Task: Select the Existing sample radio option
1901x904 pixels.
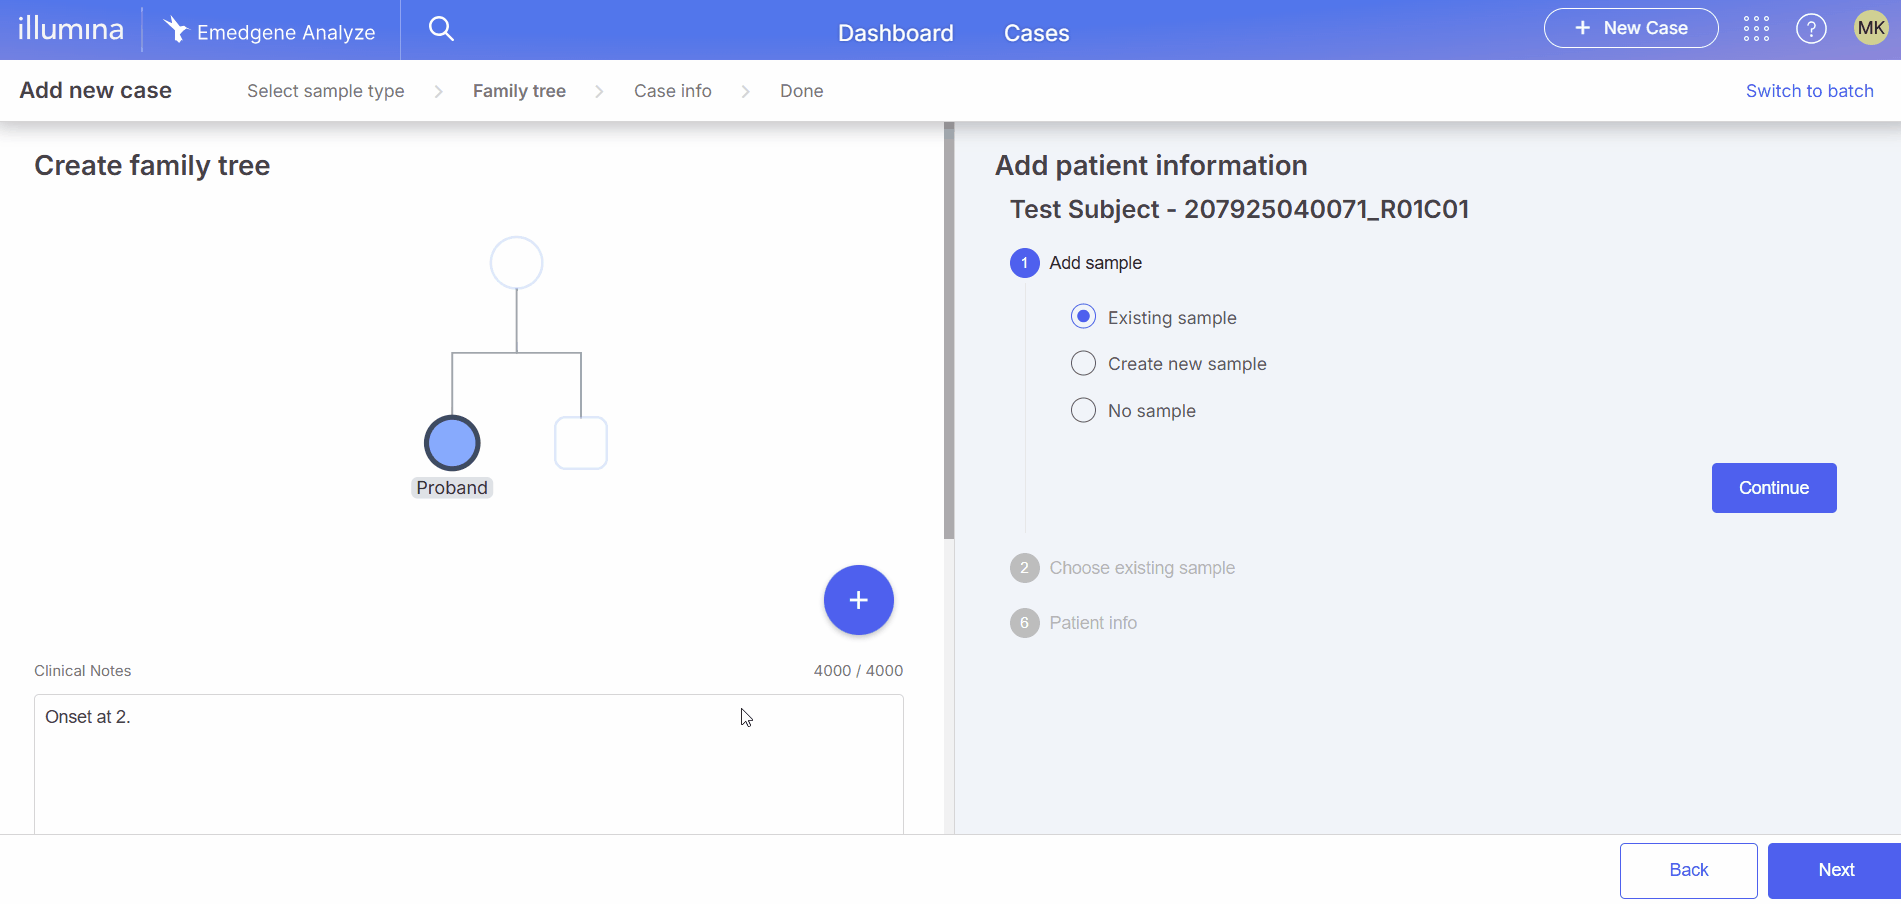Action: [1083, 317]
